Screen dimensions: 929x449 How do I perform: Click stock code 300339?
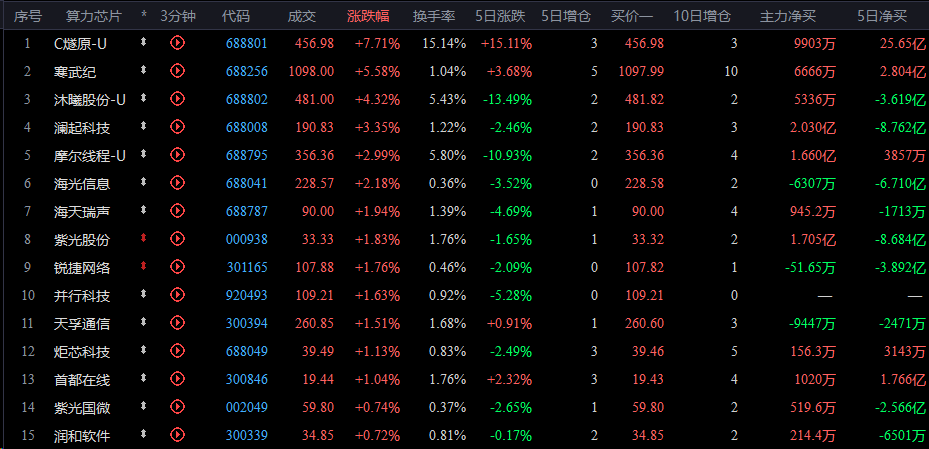pos(247,436)
